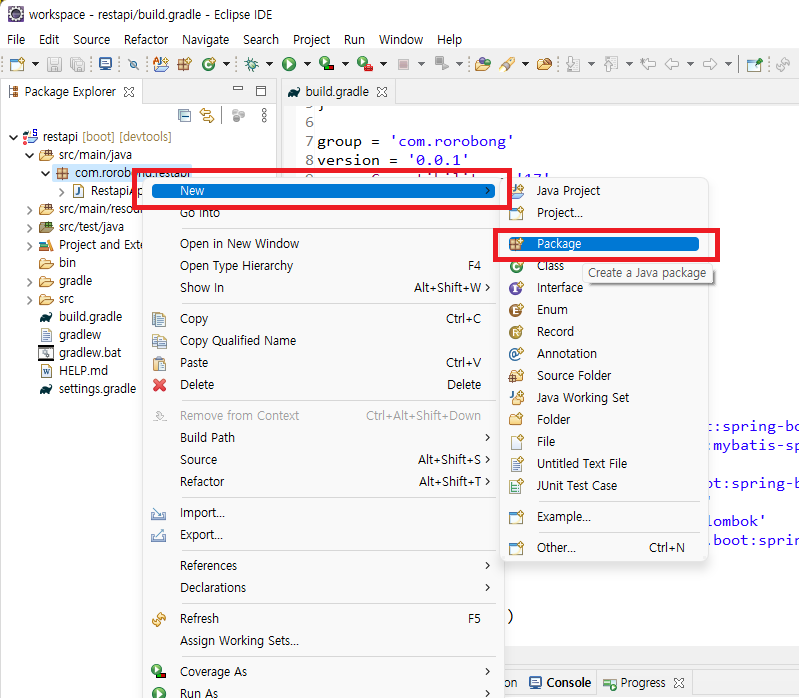Image resolution: width=799 pixels, height=698 pixels.
Task: Open the New Java Class dropdown arrow
Action: coord(226,64)
